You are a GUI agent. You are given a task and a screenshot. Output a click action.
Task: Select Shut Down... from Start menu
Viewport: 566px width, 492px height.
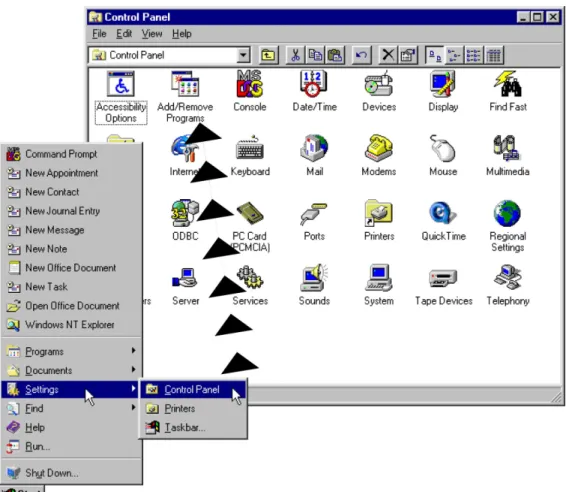[71, 473]
